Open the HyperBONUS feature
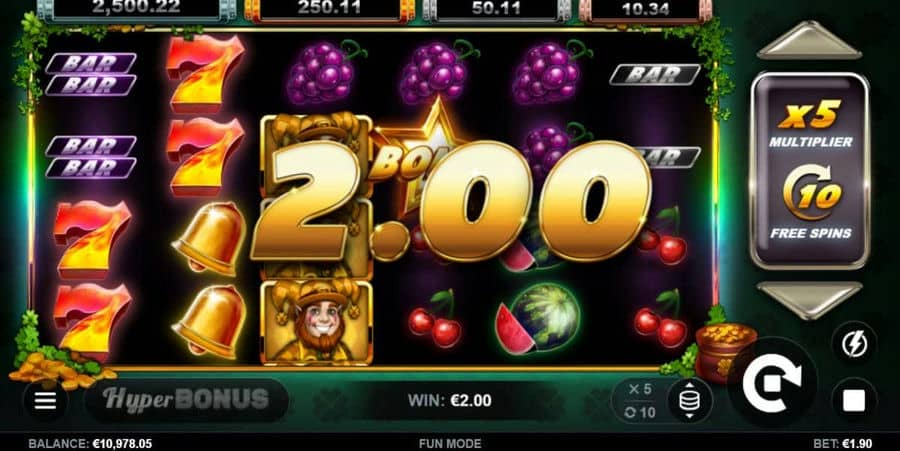Viewport: 900px width, 451px height. click(187, 399)
